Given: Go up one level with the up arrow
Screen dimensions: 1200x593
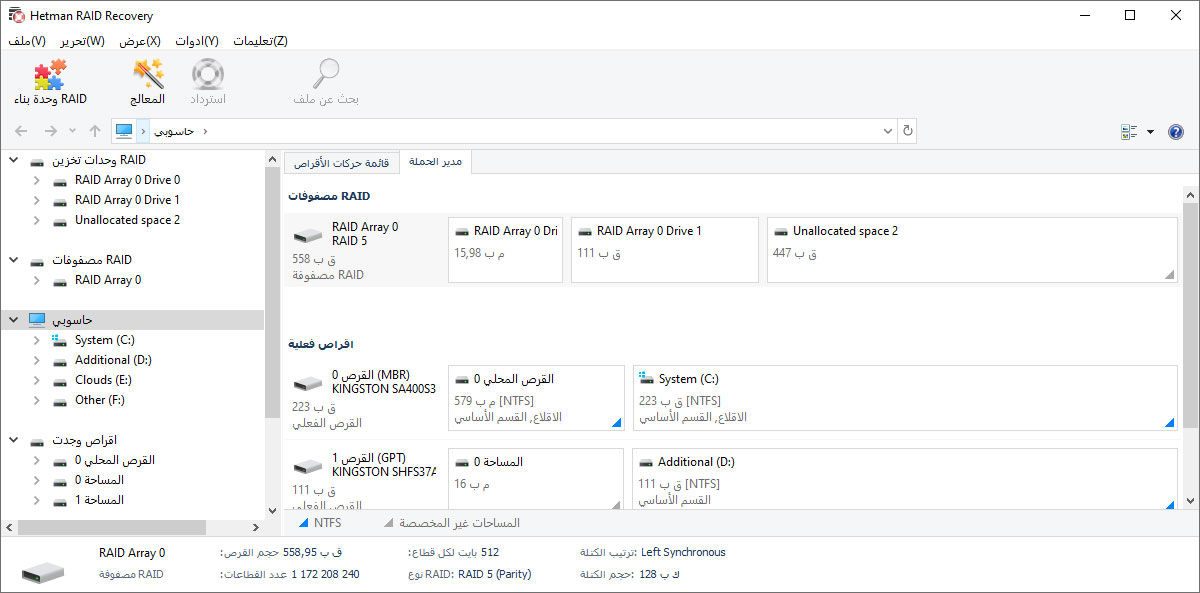Looking at the screenshot, I should point(95,131).
